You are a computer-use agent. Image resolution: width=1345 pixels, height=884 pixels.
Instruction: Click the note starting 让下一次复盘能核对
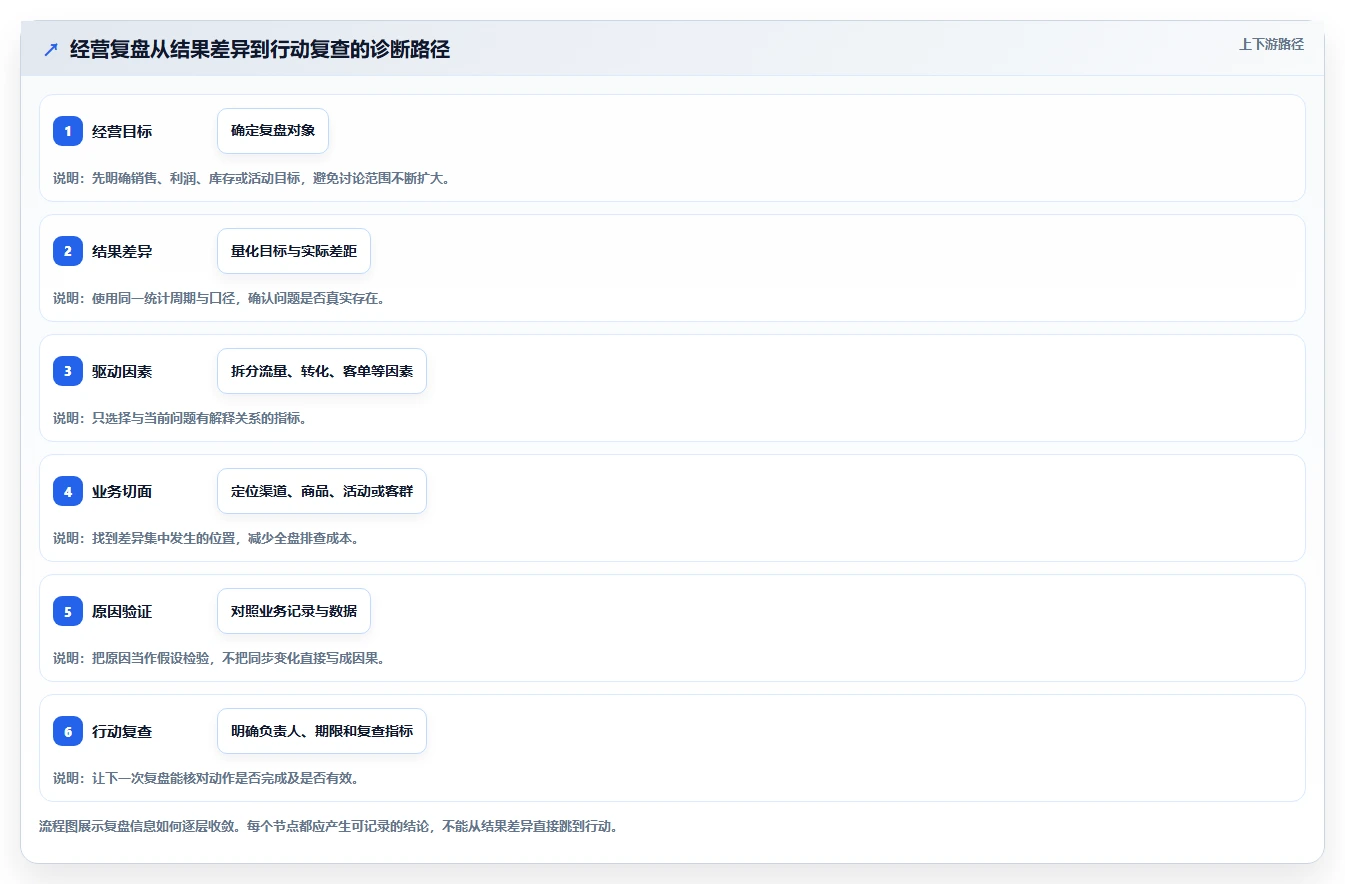(206, 778)
